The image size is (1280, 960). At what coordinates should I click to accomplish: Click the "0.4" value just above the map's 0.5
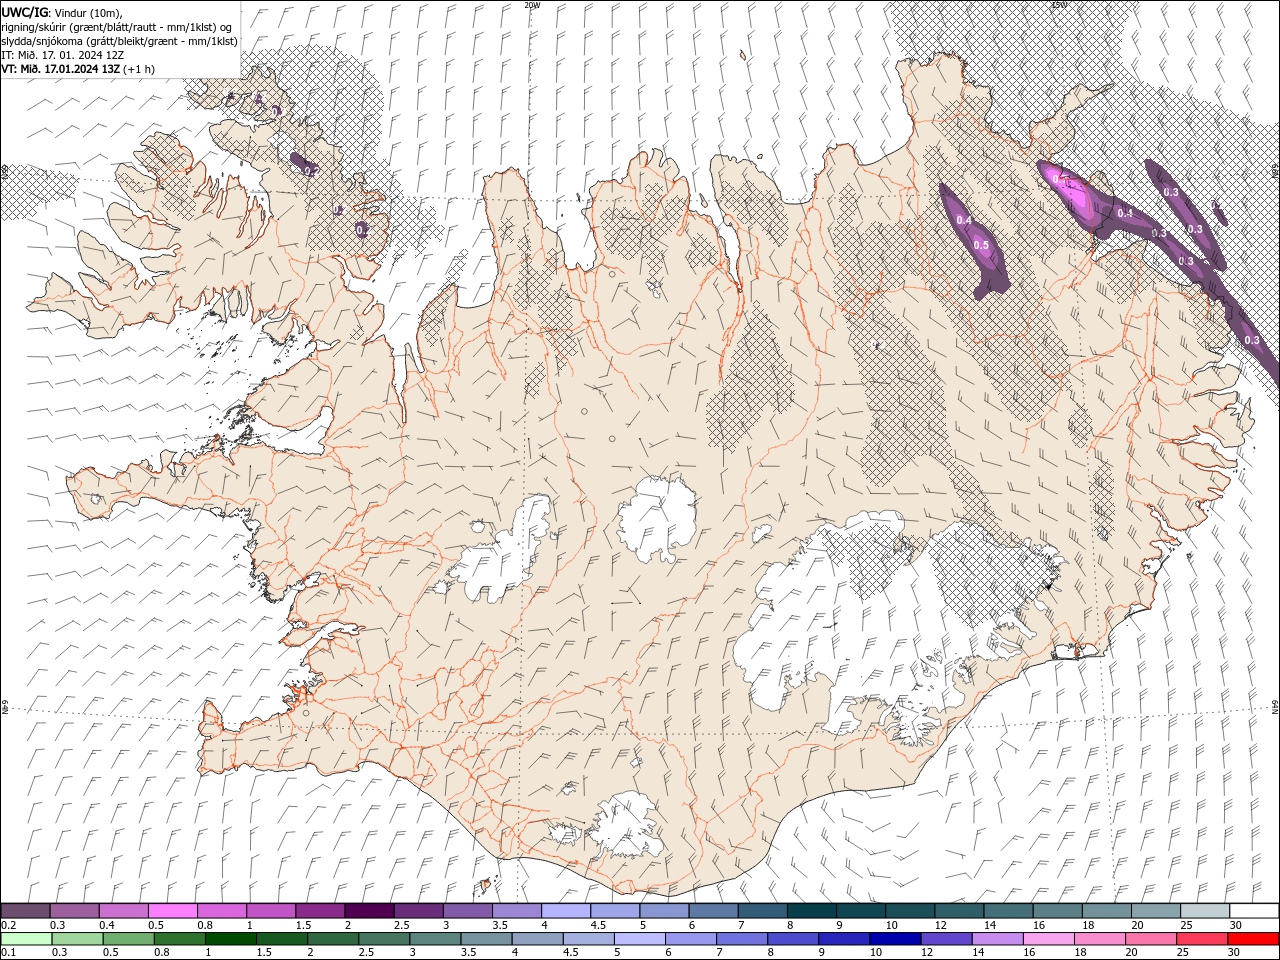(964, 220)
